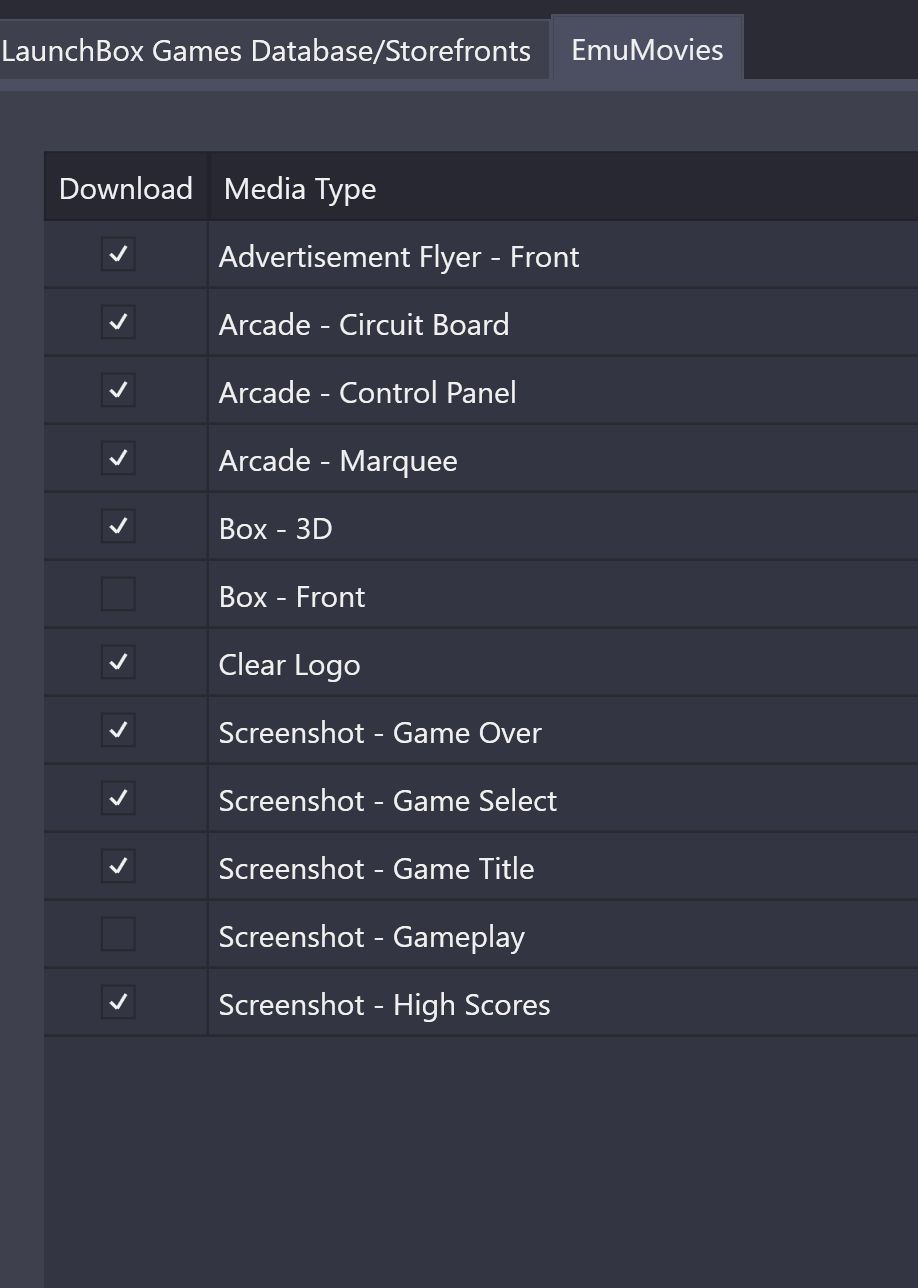Disable Screenshot - Game Over download
The width and height of the screenshot is (918, 1288).
[118, 731]
